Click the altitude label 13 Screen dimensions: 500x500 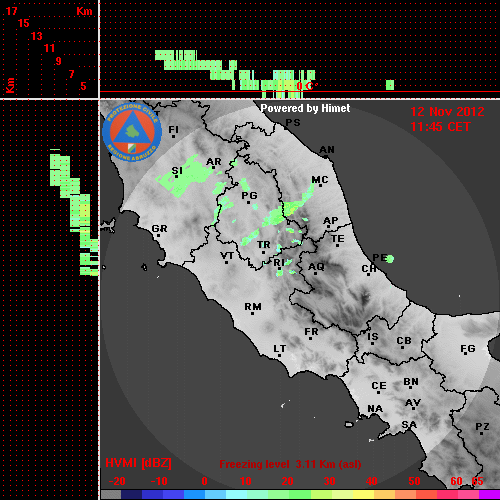37,36
